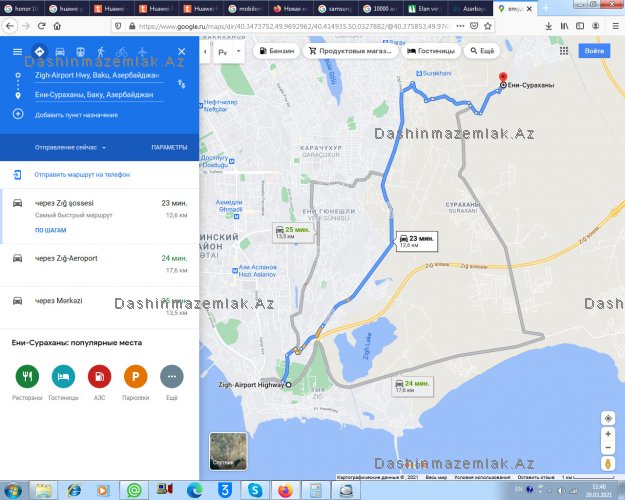The width and height of the screenshot is (625, 500).
Task: Open ПО ШАГАМ step-by-step directions
Action: [51, 230]
